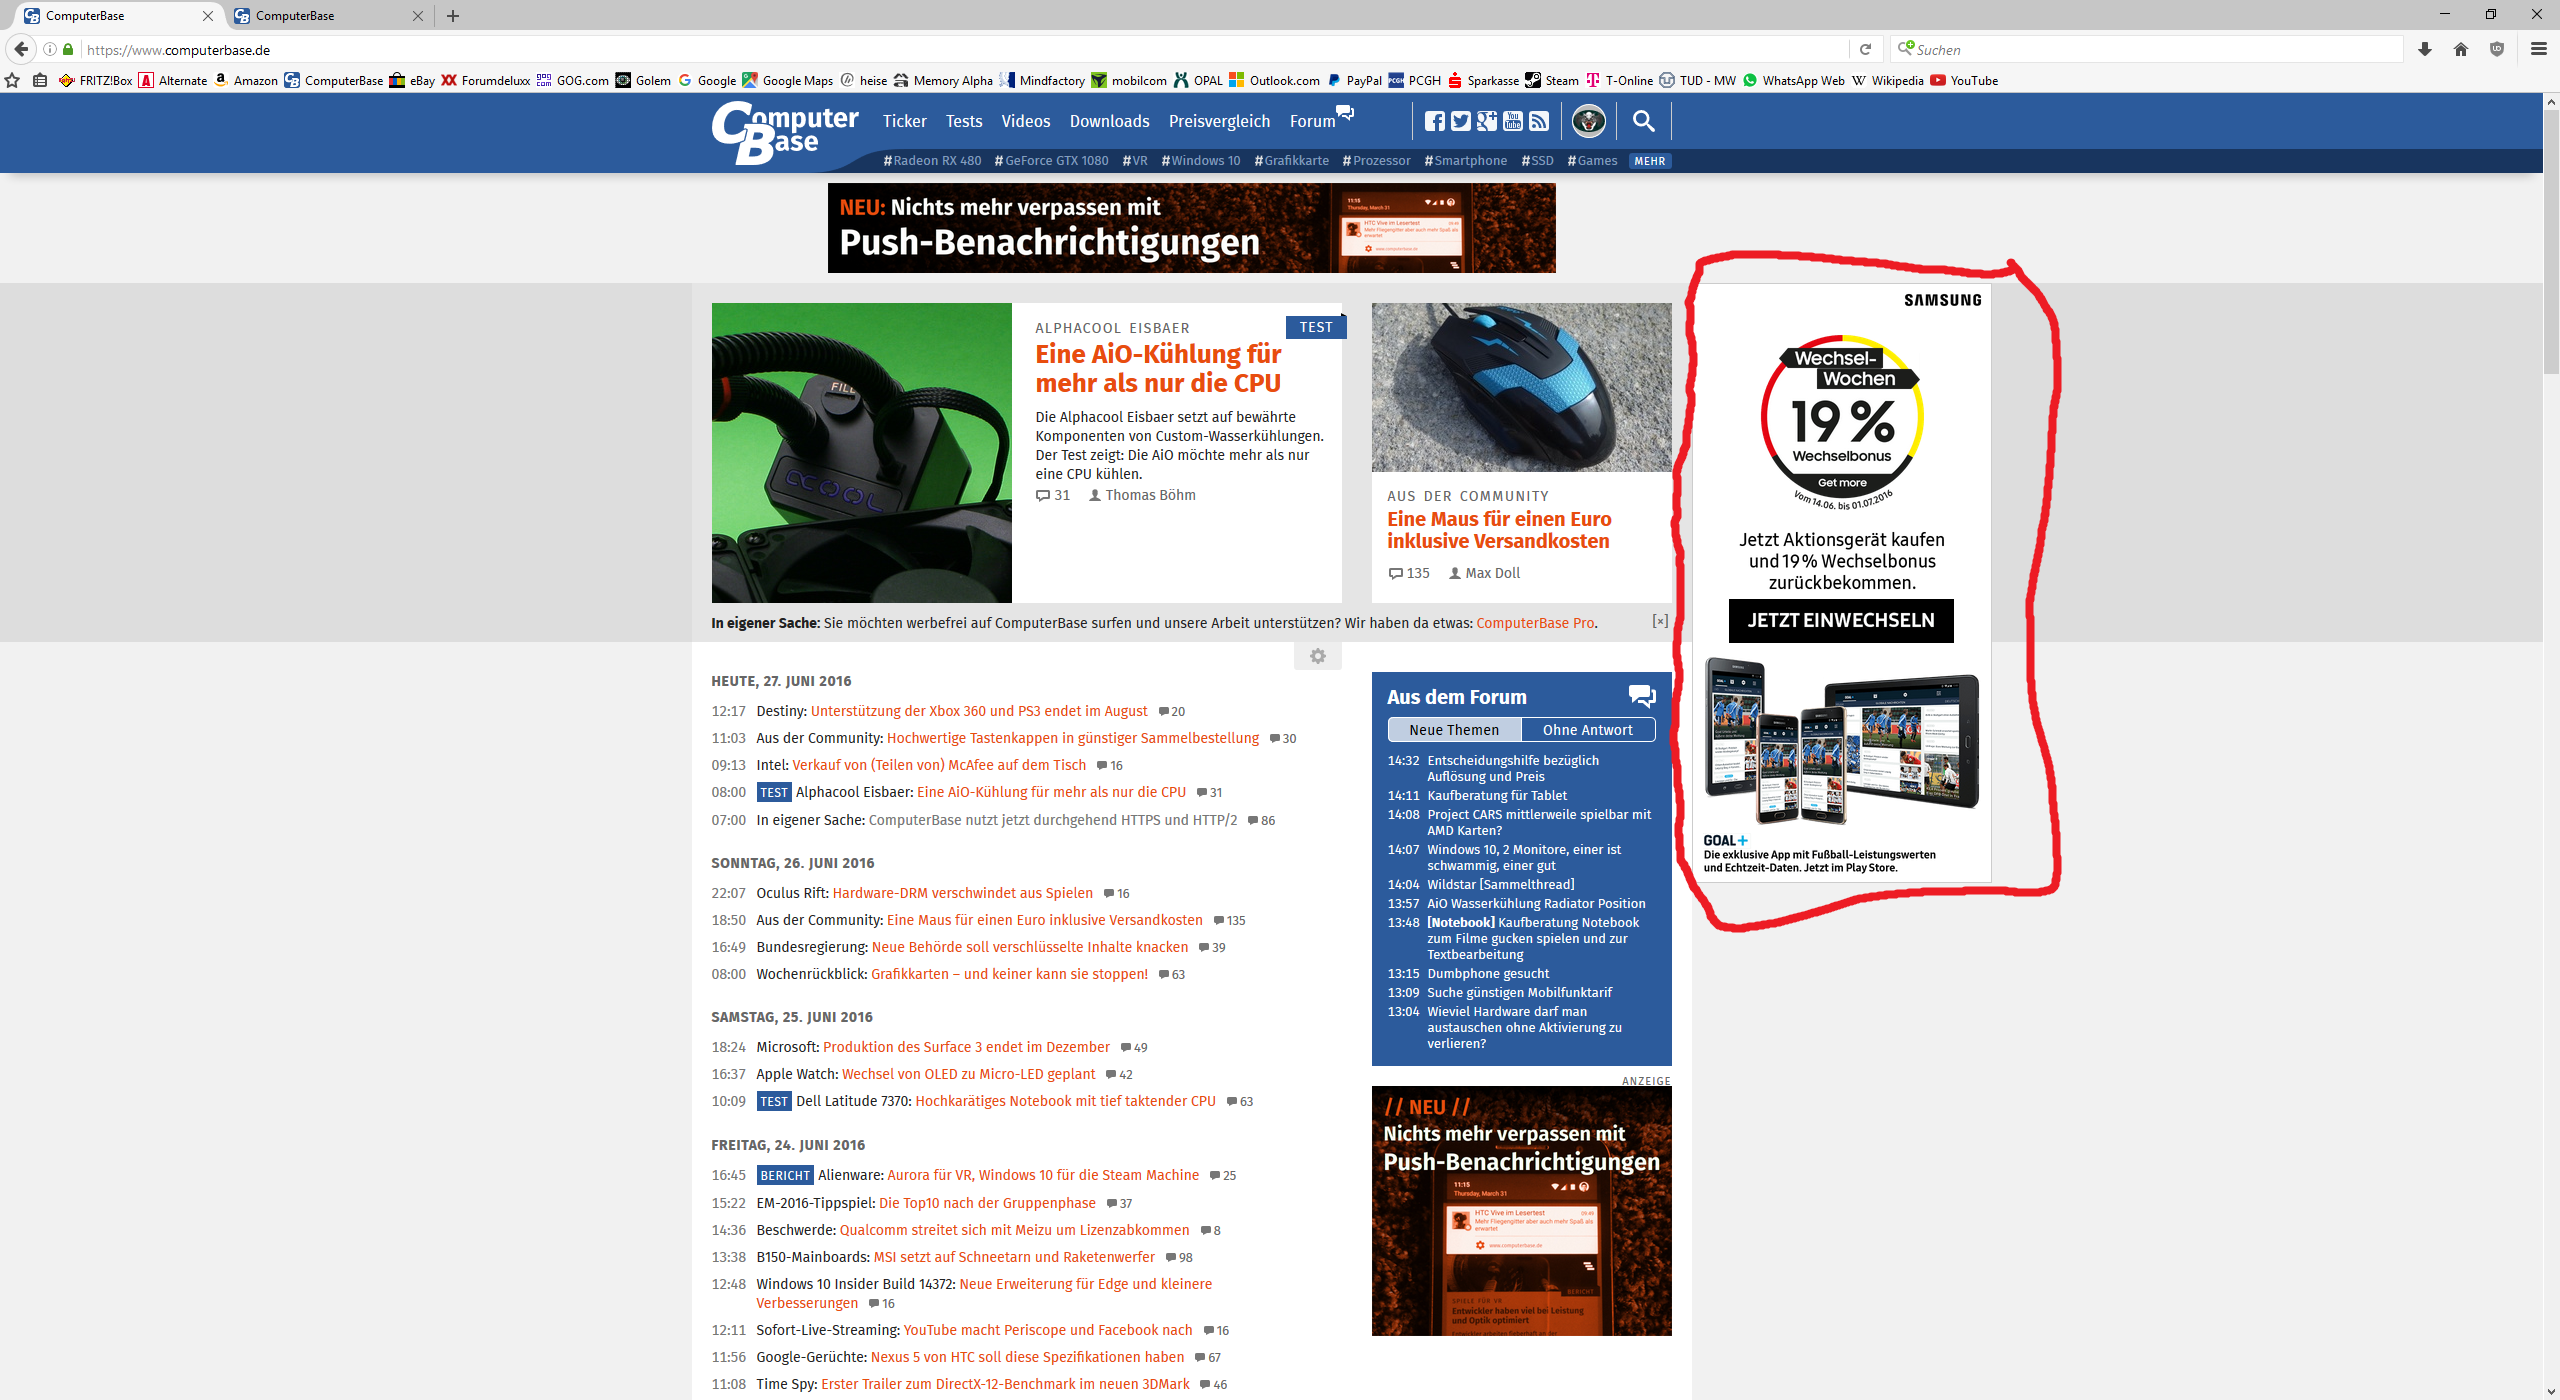Screen dimensions: 2560x1400
Task: Open the ComputerBase Pro link
Action: tap(1535, 623)
